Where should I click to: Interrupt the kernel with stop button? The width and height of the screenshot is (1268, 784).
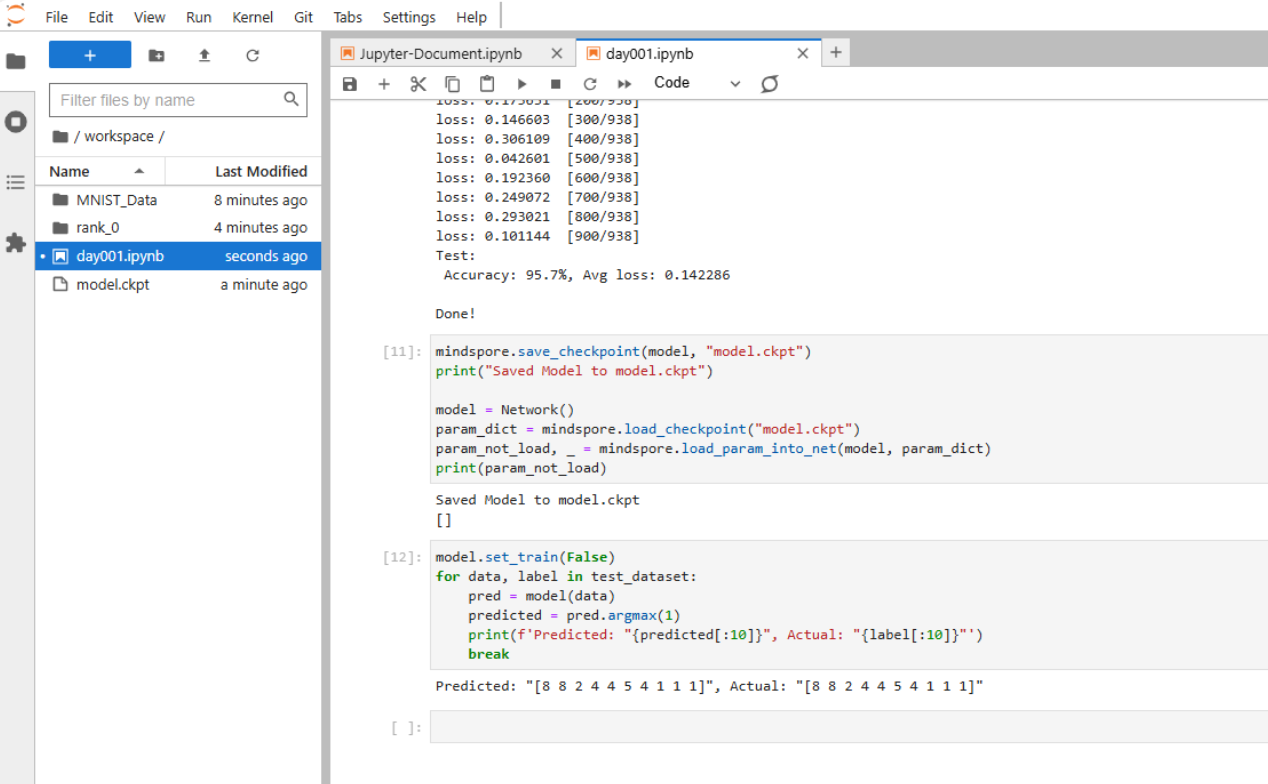pyautogui.click(x=556, y=84)
